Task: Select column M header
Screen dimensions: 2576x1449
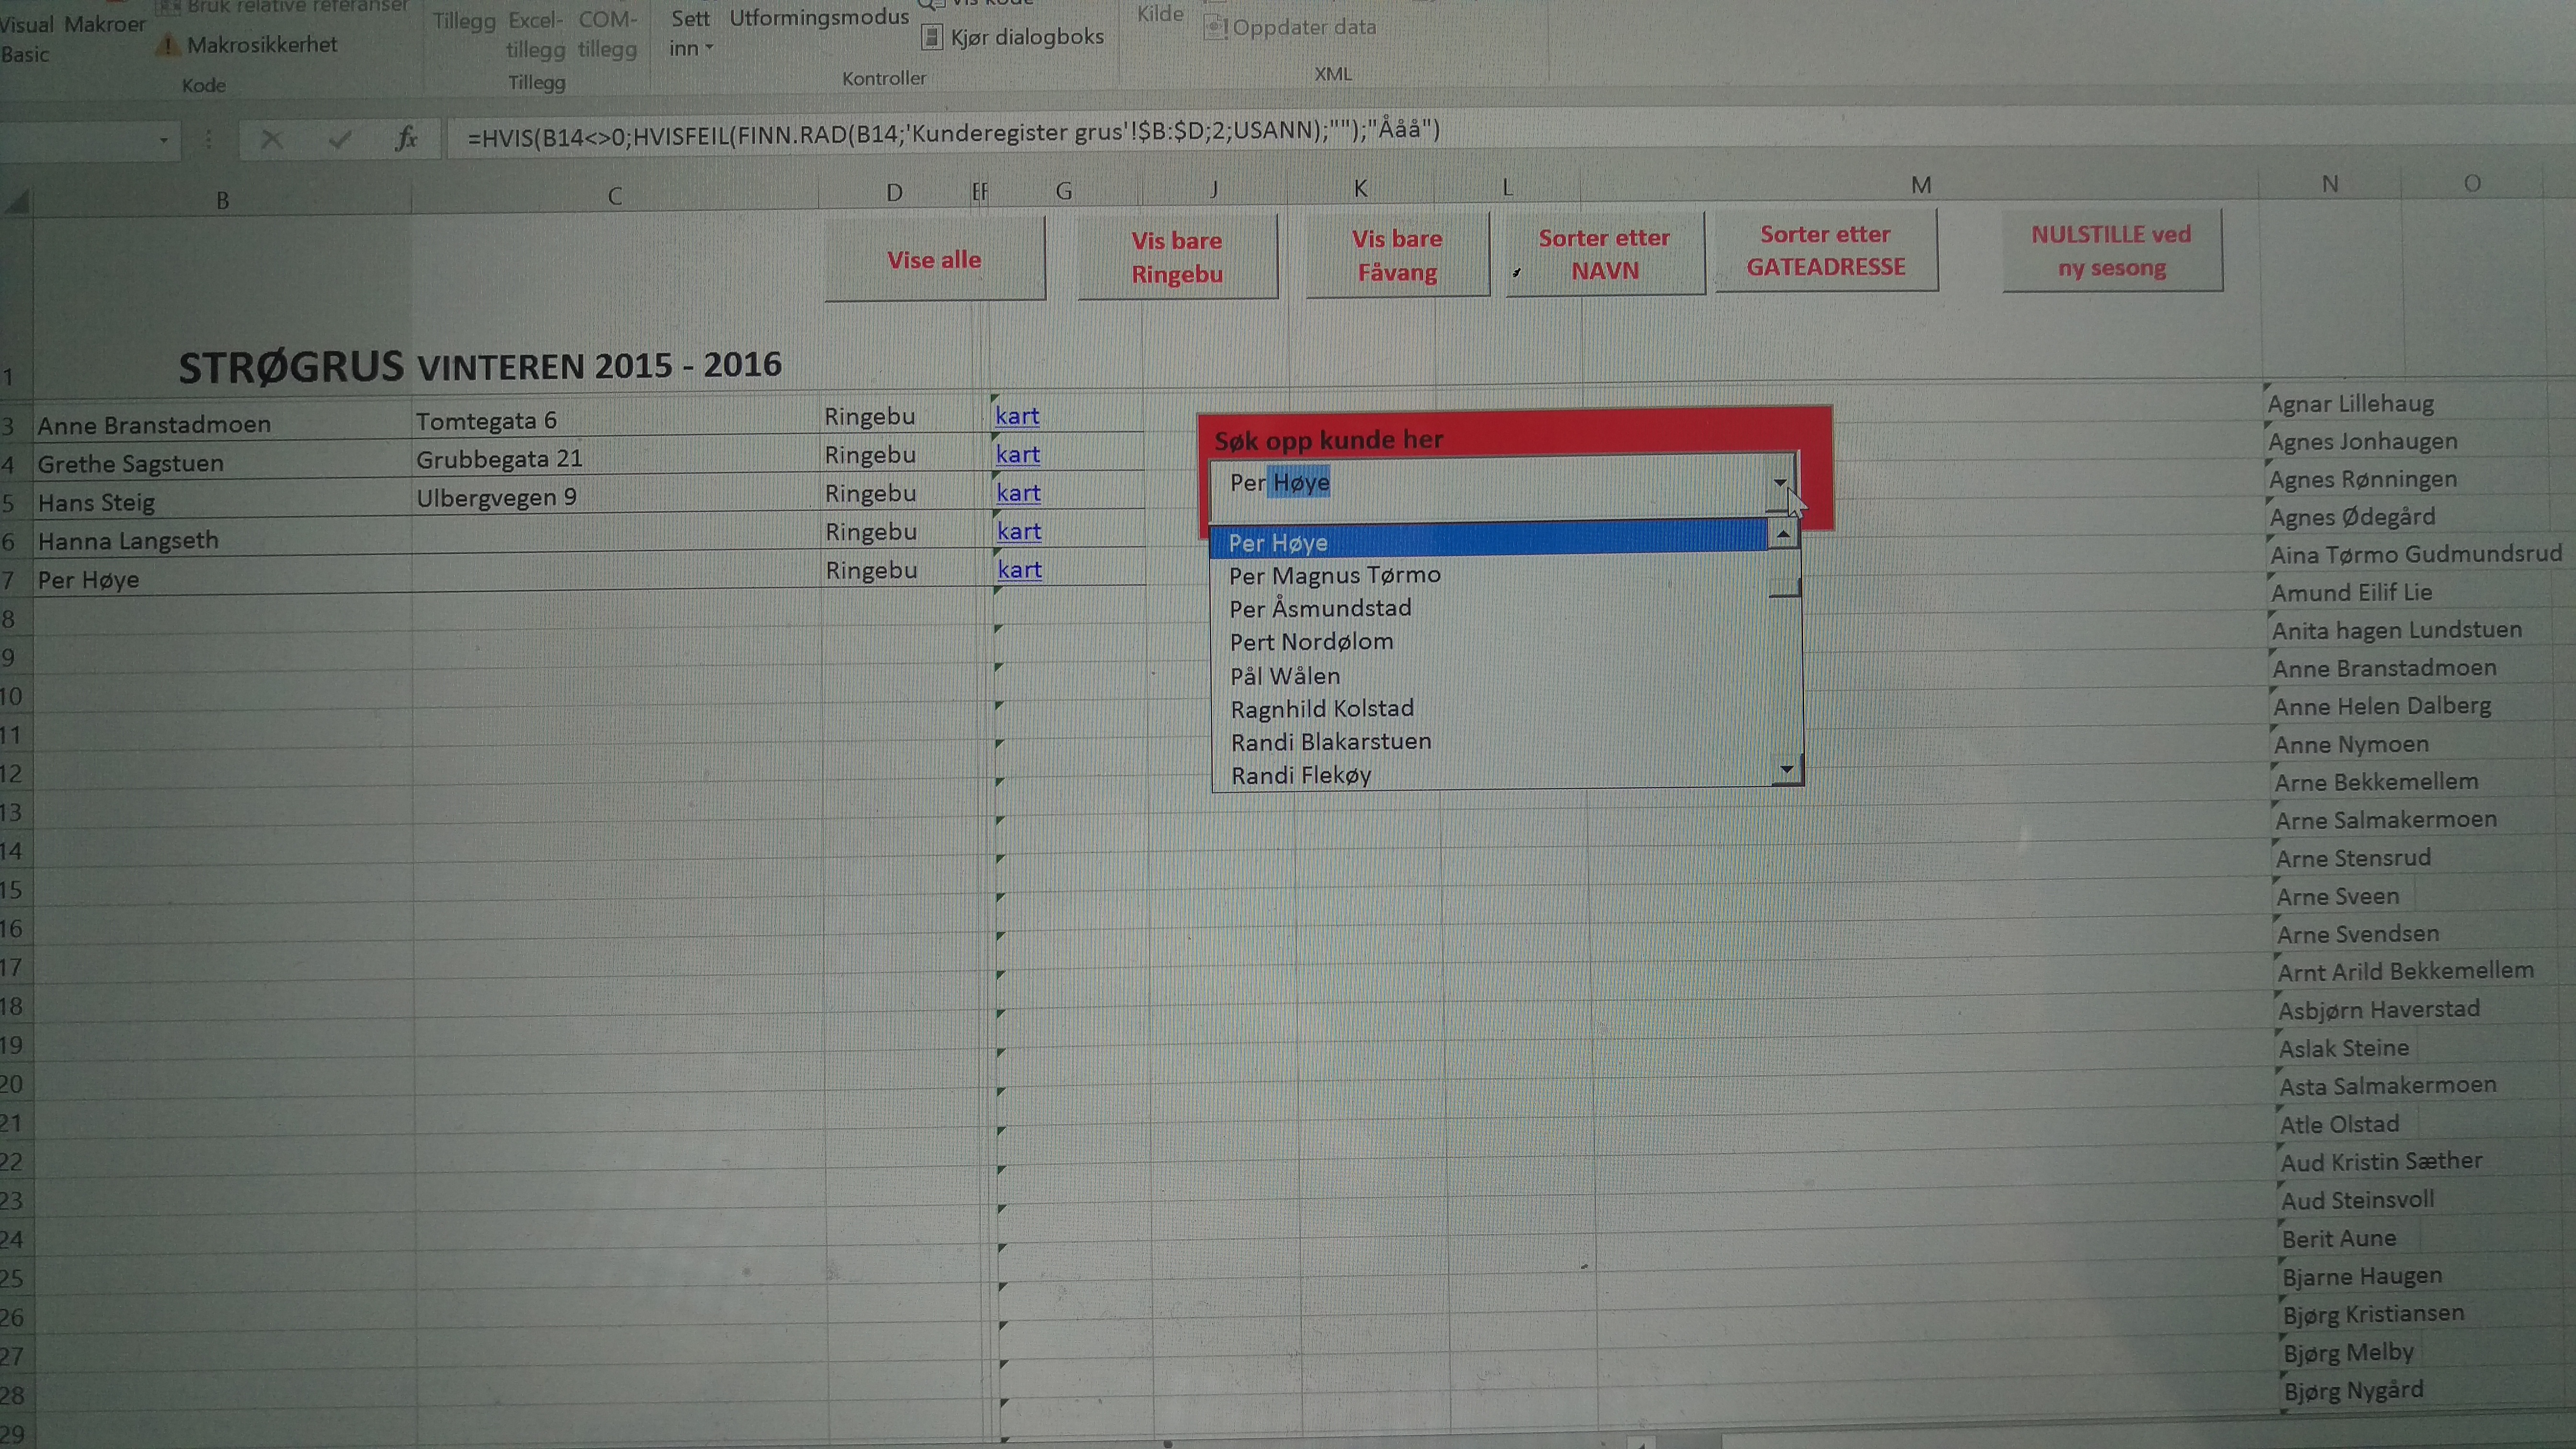Action: pyautogui.click(x=1921, y=185)
